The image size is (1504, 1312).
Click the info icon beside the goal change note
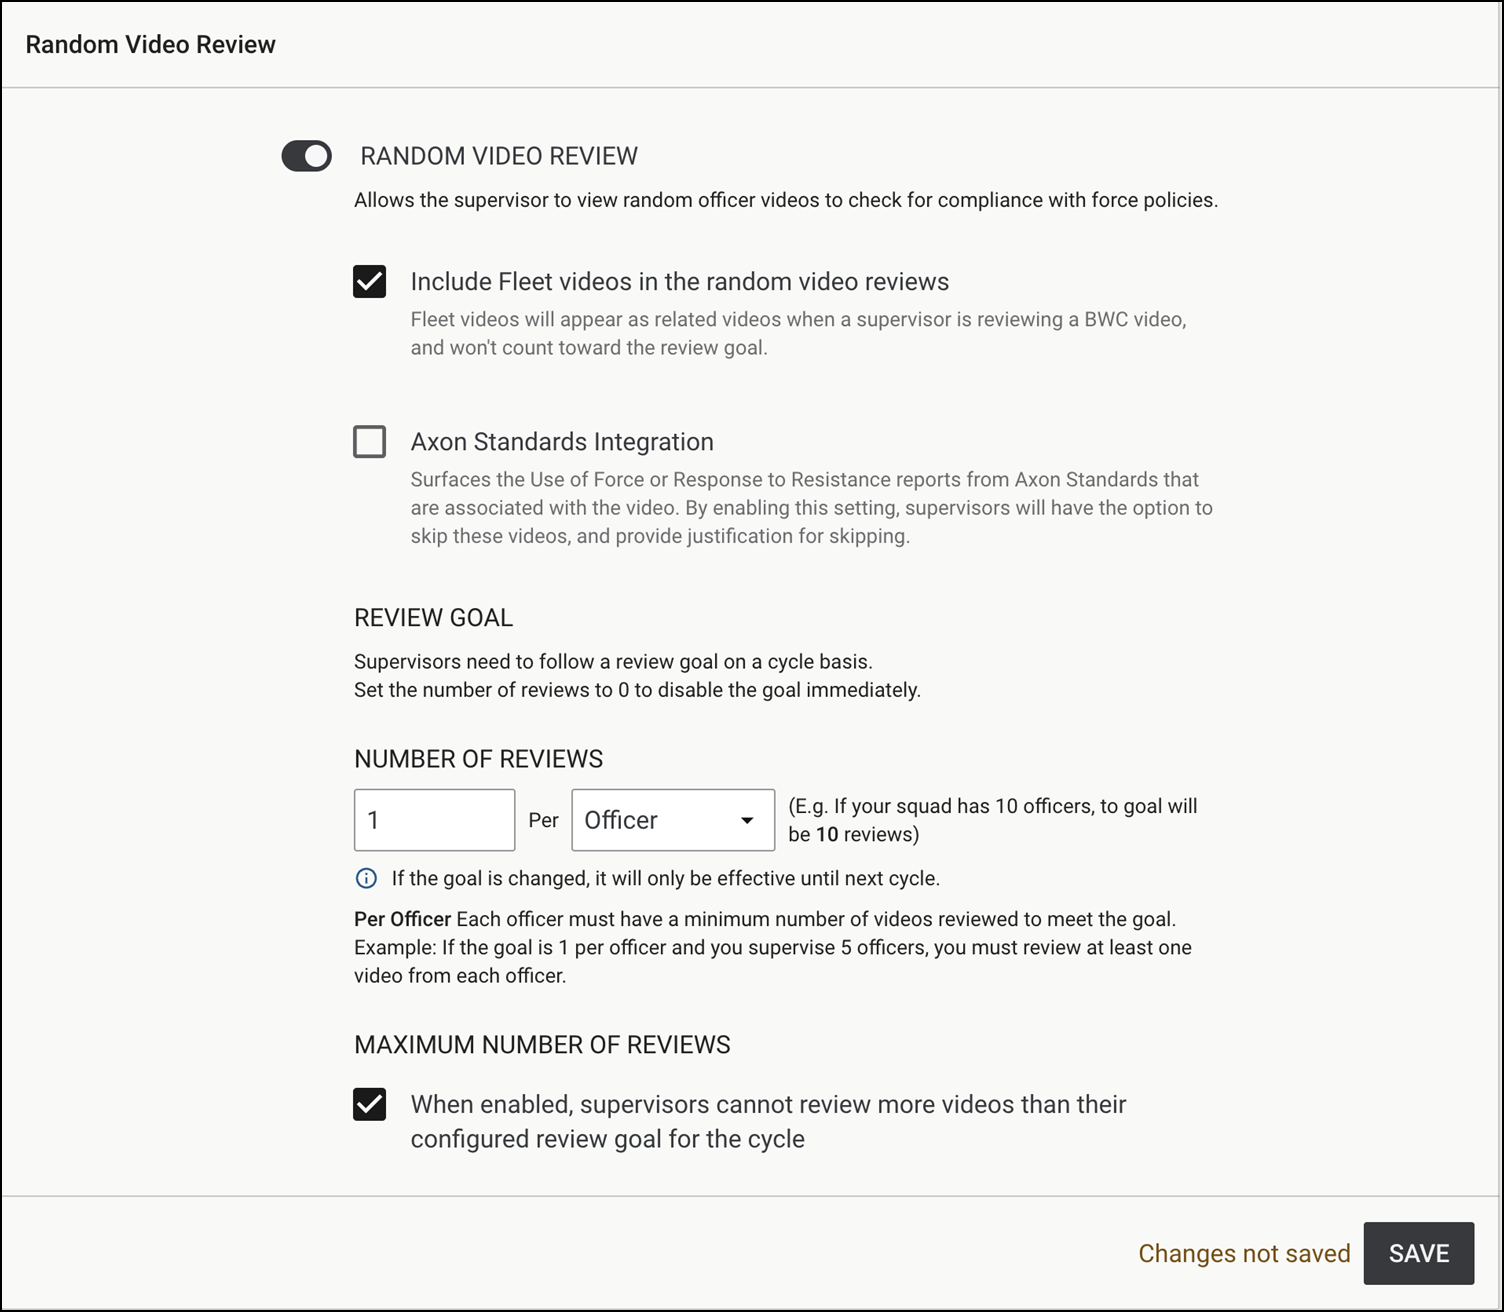point(367,879)
